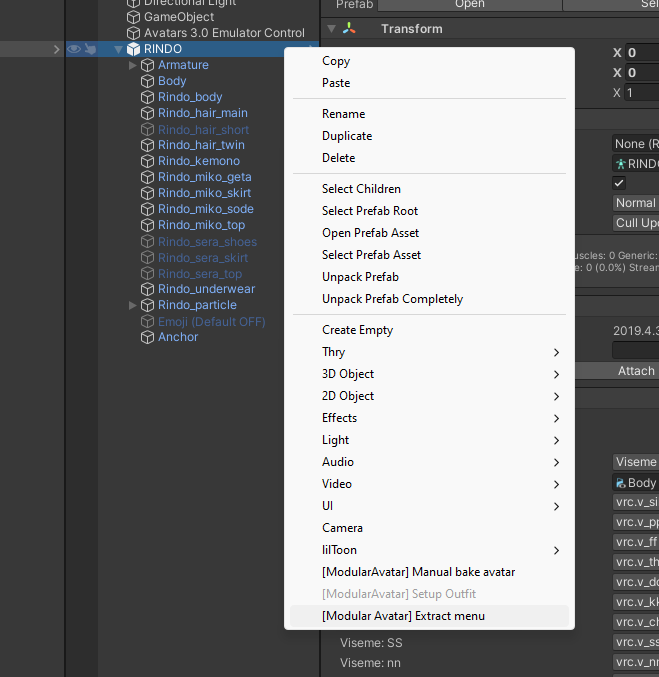Click Create Empty menu entry
The image size is (659, 677).
pos(429,330)
